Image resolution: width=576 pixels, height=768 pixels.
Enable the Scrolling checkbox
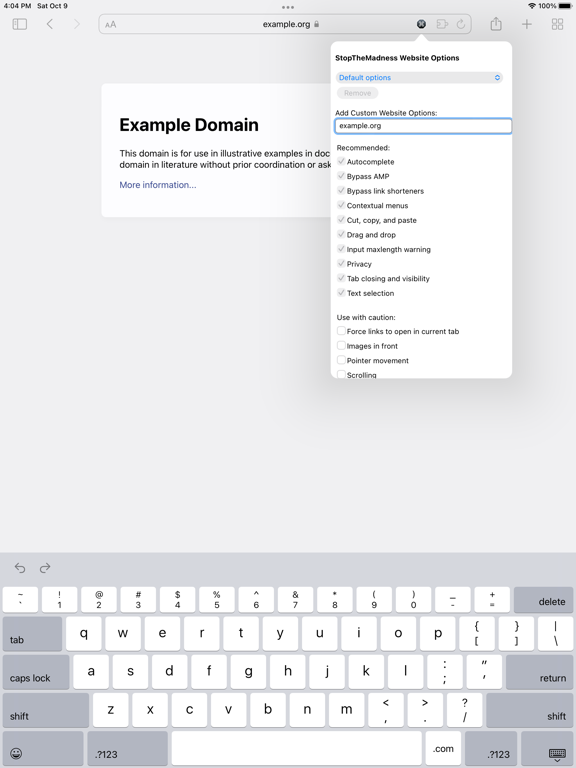click(x=341, y=374)
